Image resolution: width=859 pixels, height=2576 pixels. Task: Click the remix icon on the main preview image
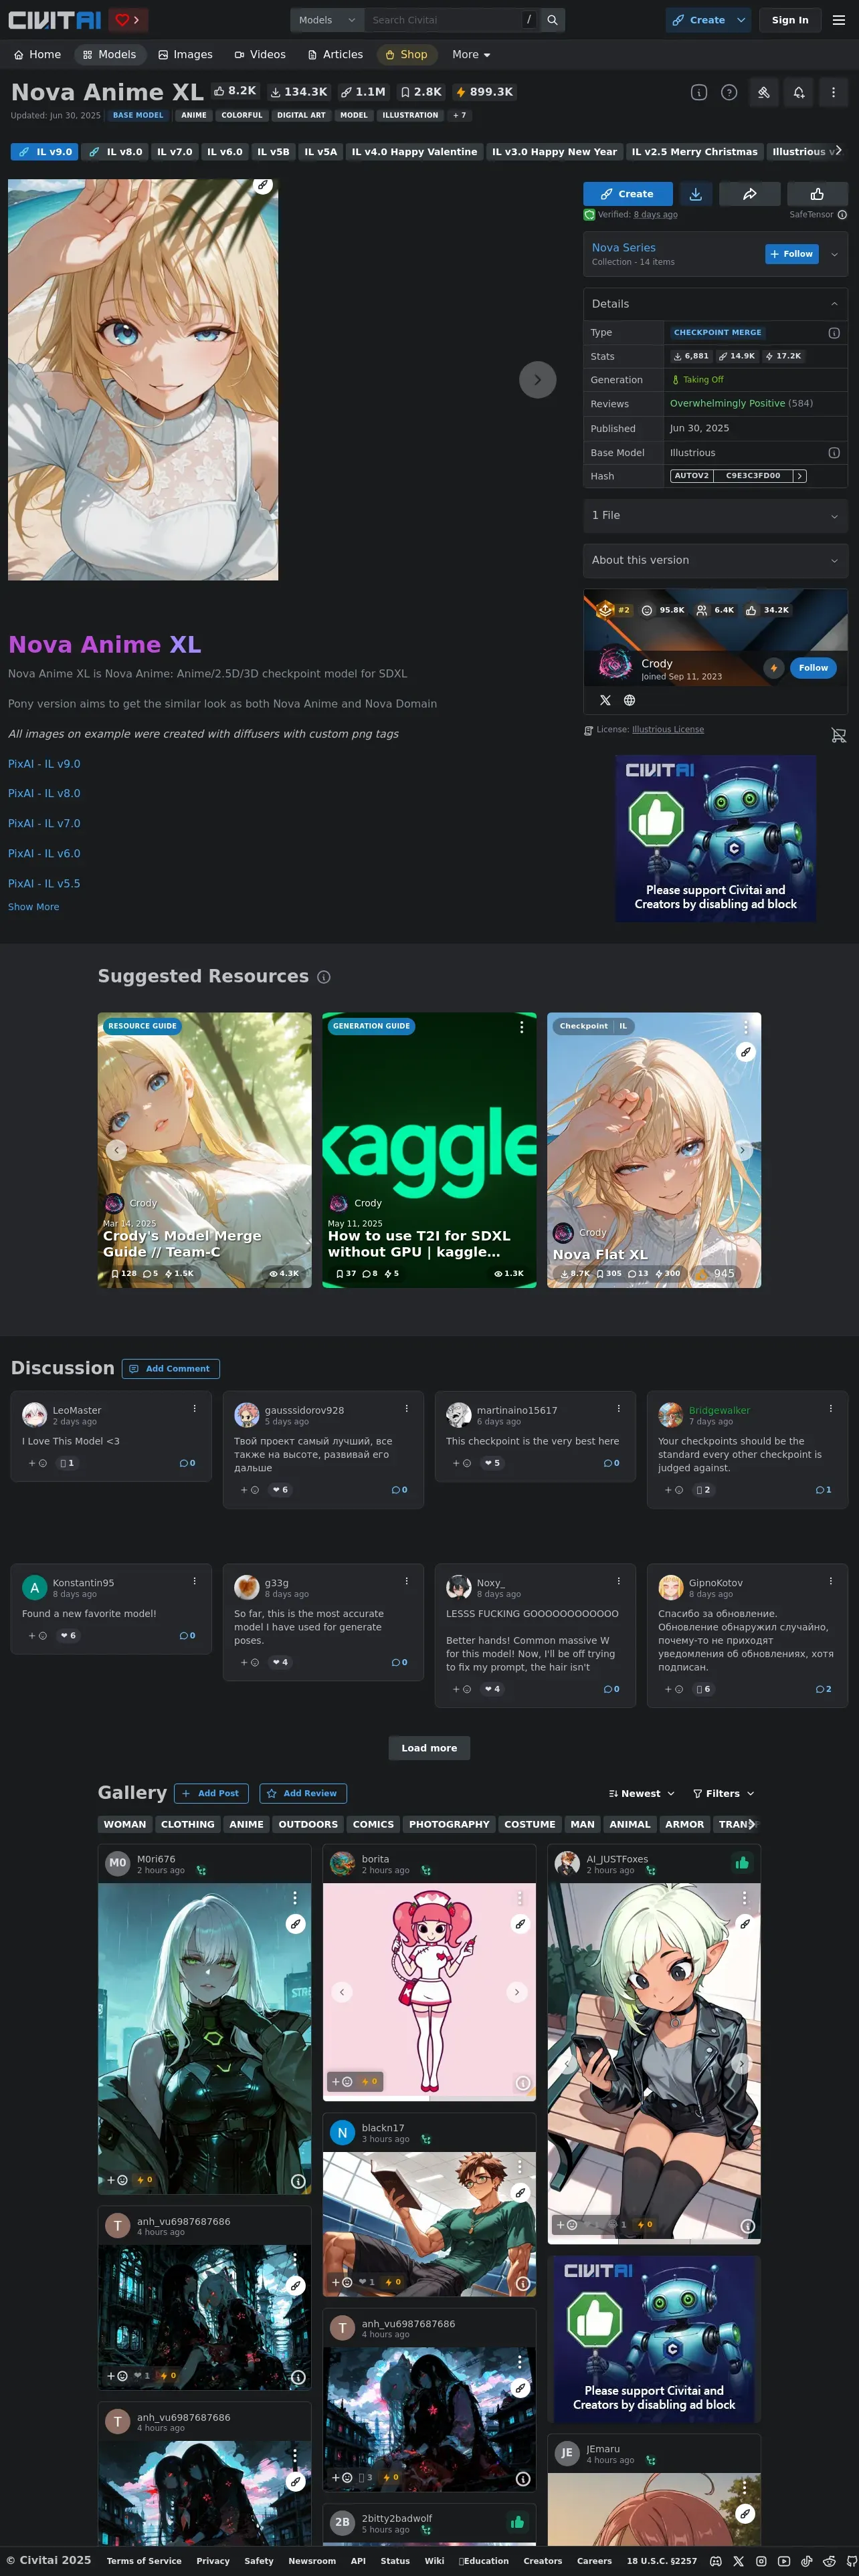[x=262, y=185]
